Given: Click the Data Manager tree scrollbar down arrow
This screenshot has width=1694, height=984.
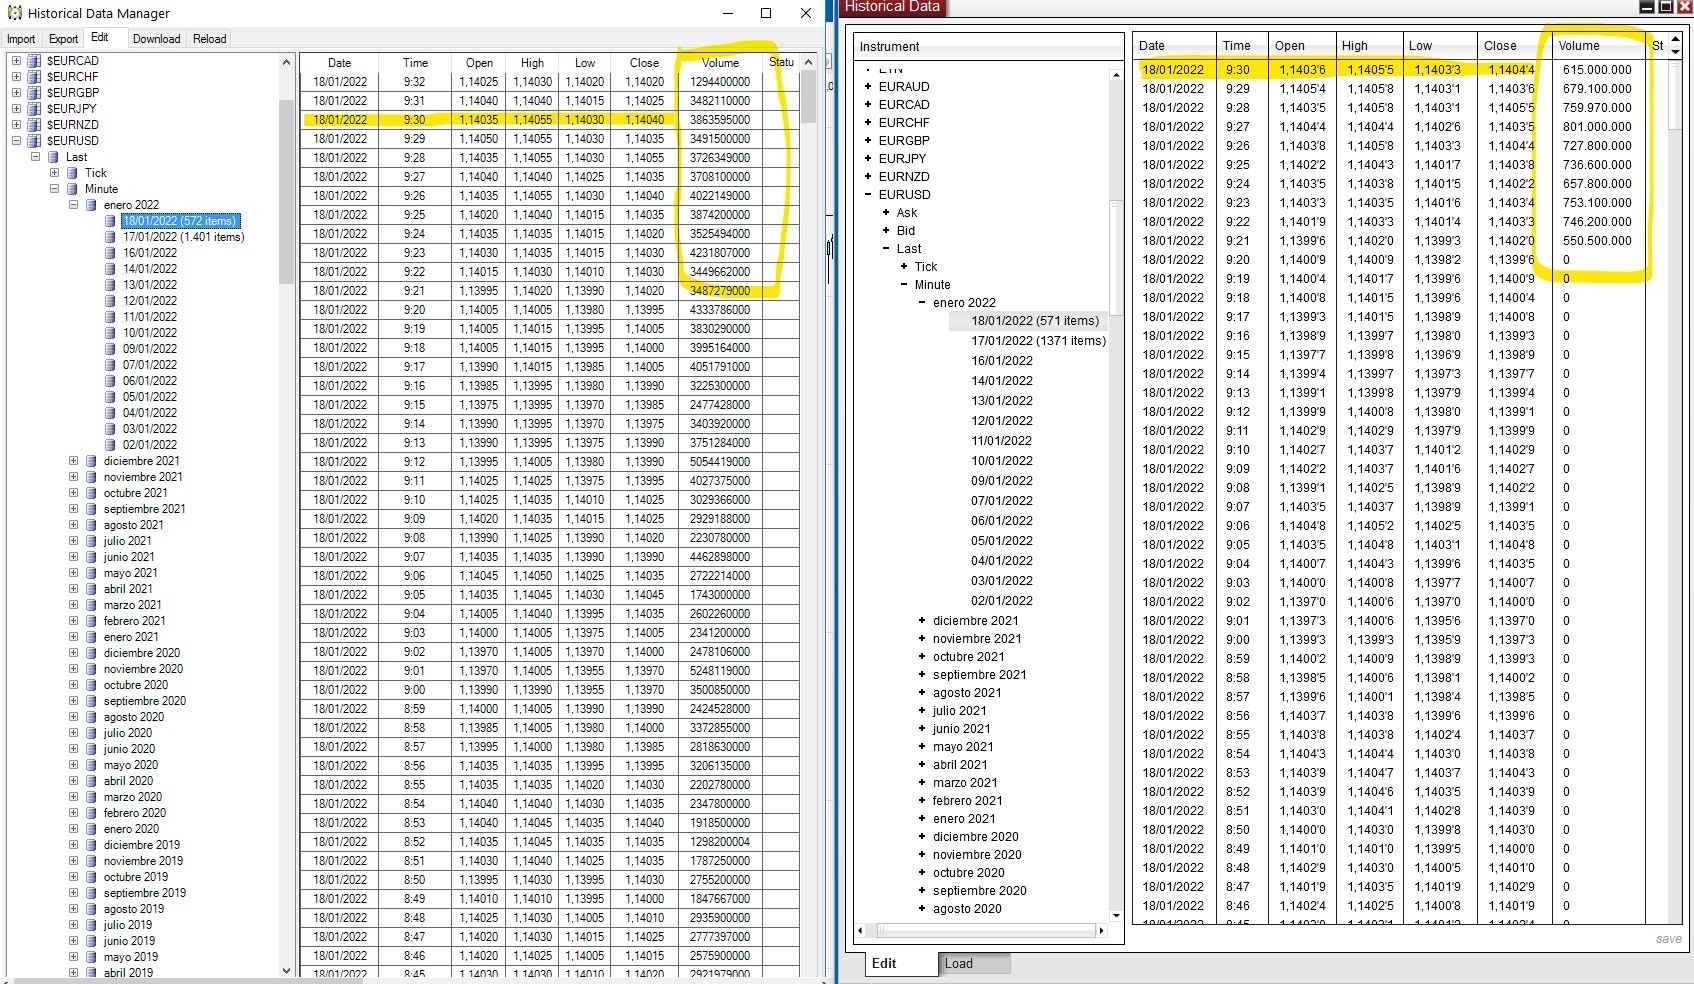Looking at the screenshot, I should [286, 969].
